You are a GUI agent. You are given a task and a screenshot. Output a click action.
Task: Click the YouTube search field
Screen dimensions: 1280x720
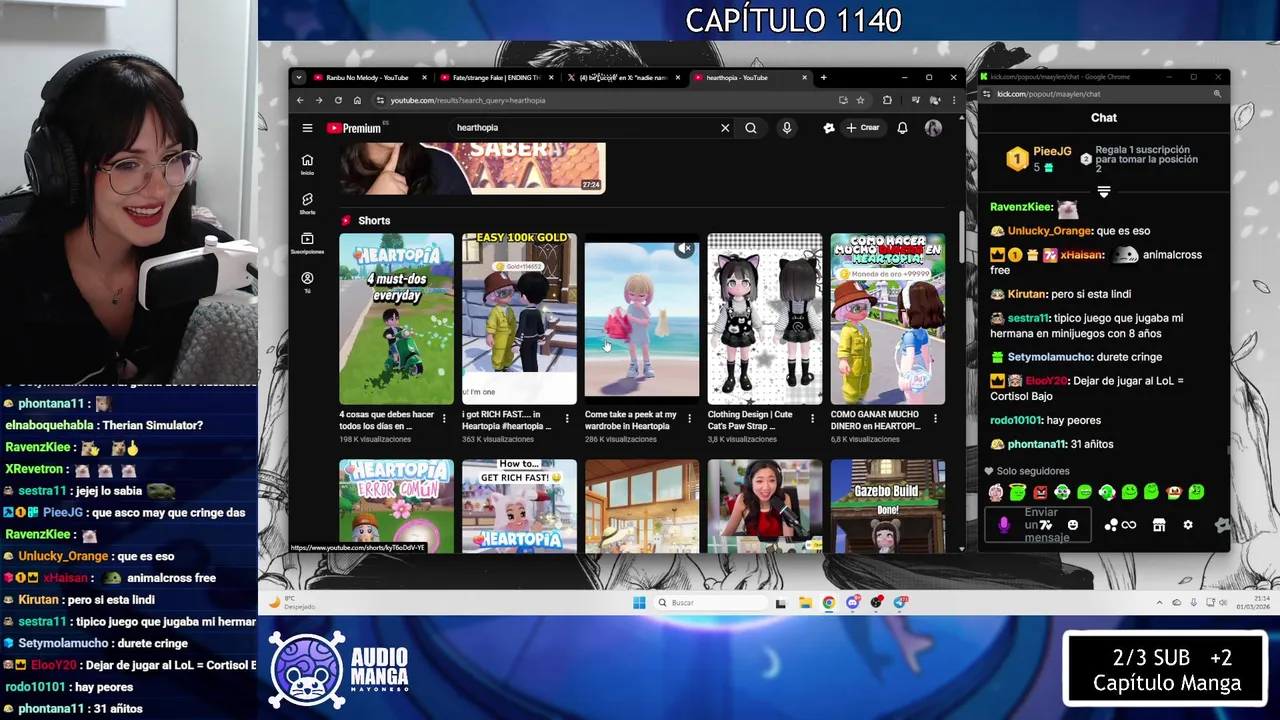[585, 128]
